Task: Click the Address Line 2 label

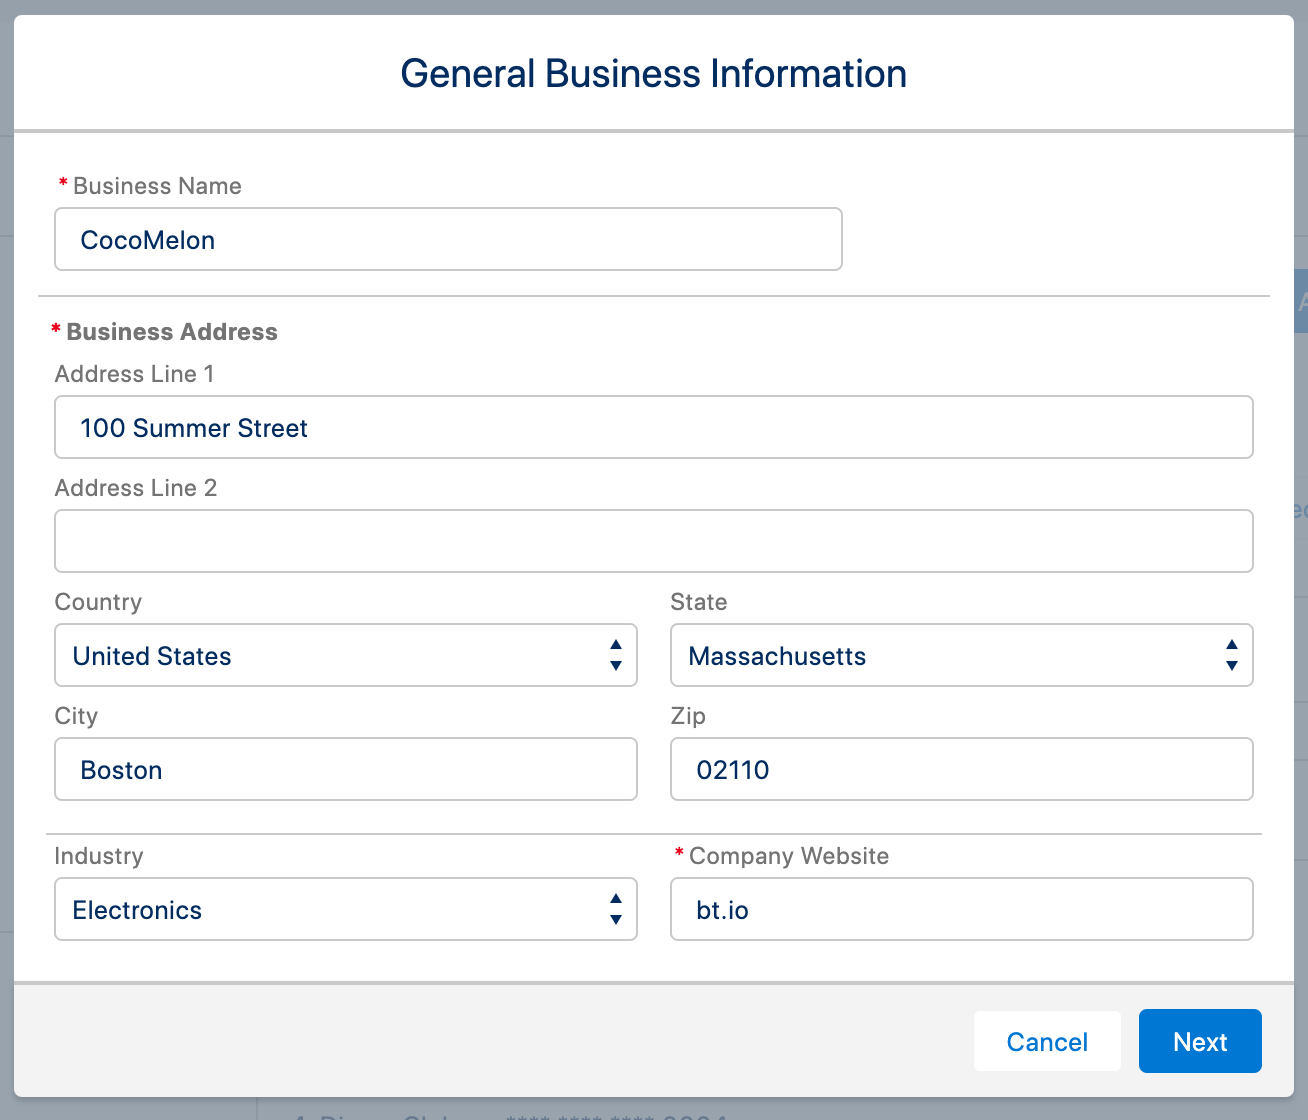Action: point(135,488)
